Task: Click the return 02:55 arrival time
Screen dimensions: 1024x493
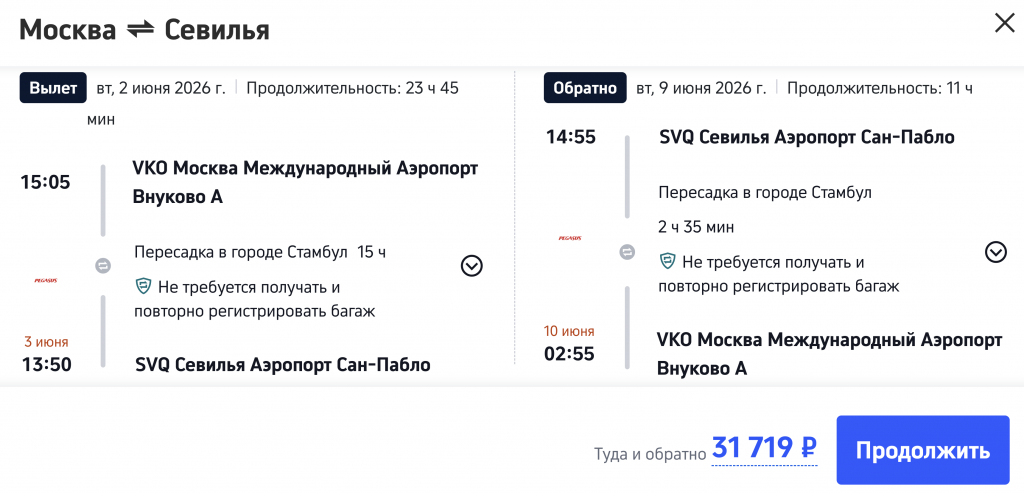Action: [x=570, y=353]
